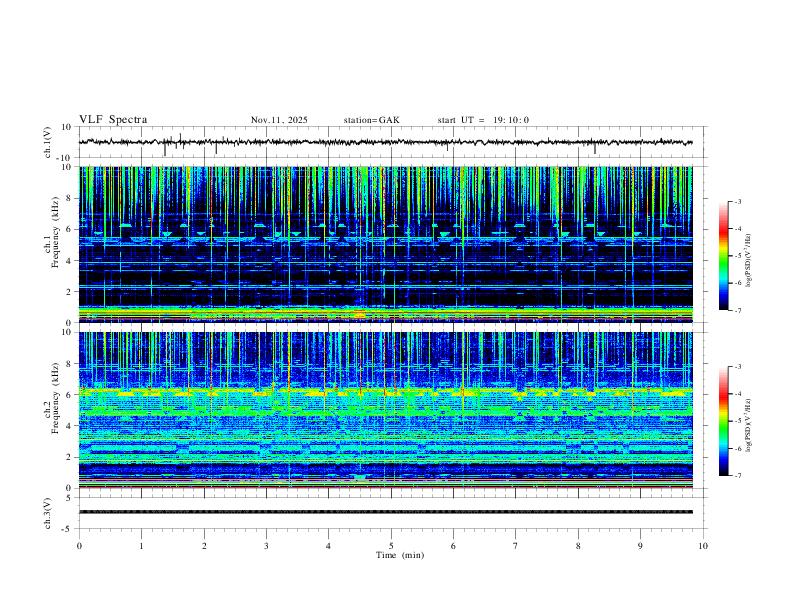This screenshot has width=792, height=612.
Task: Click the time axis tick label '5'
Action: point(391,546)
